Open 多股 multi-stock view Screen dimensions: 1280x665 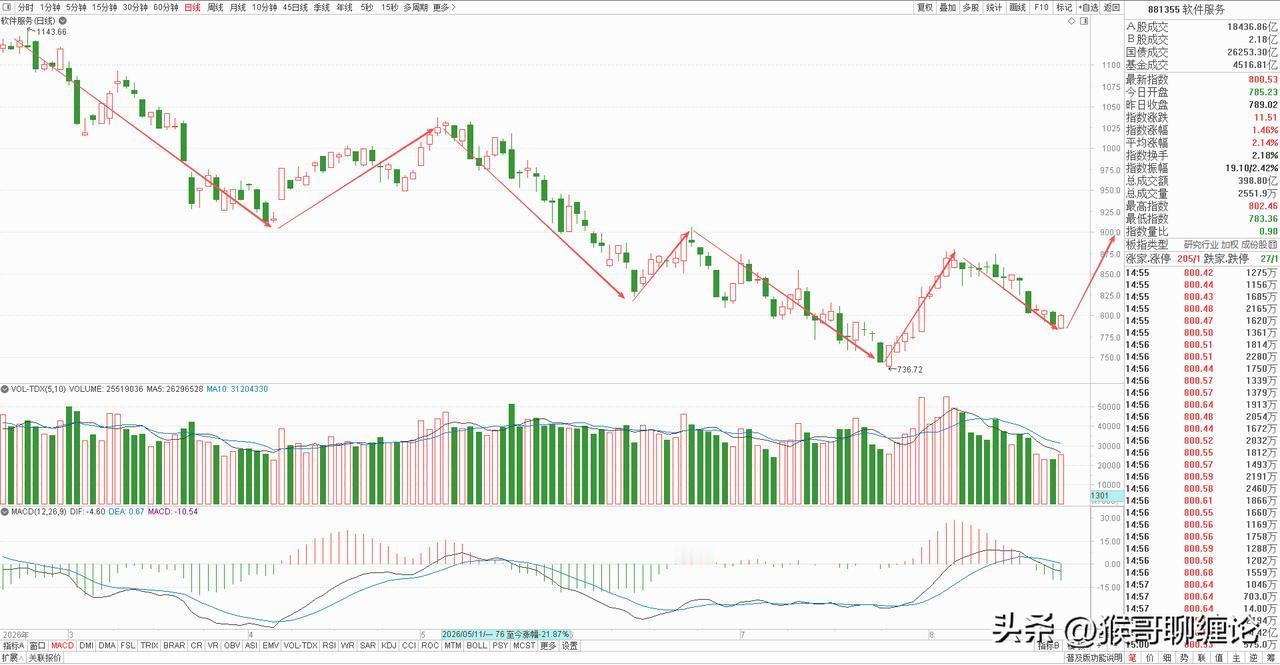[x=970, y=7]
